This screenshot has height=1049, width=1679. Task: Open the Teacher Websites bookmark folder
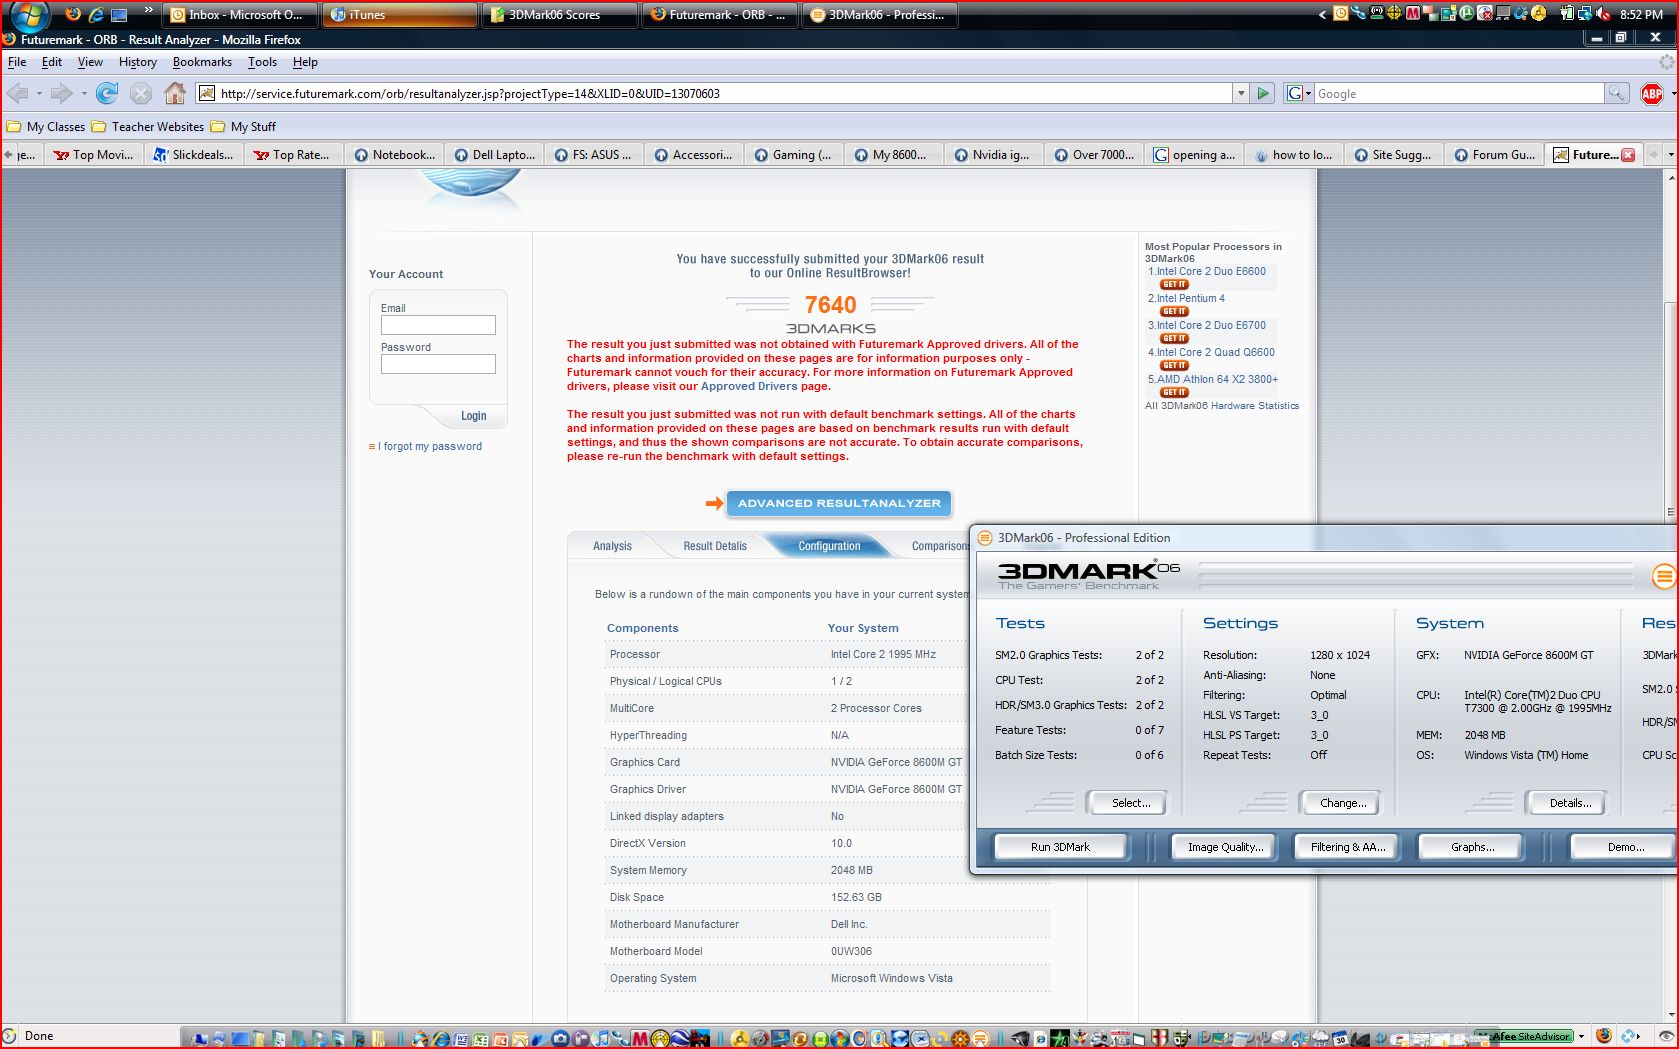click(x=148, y=127)
